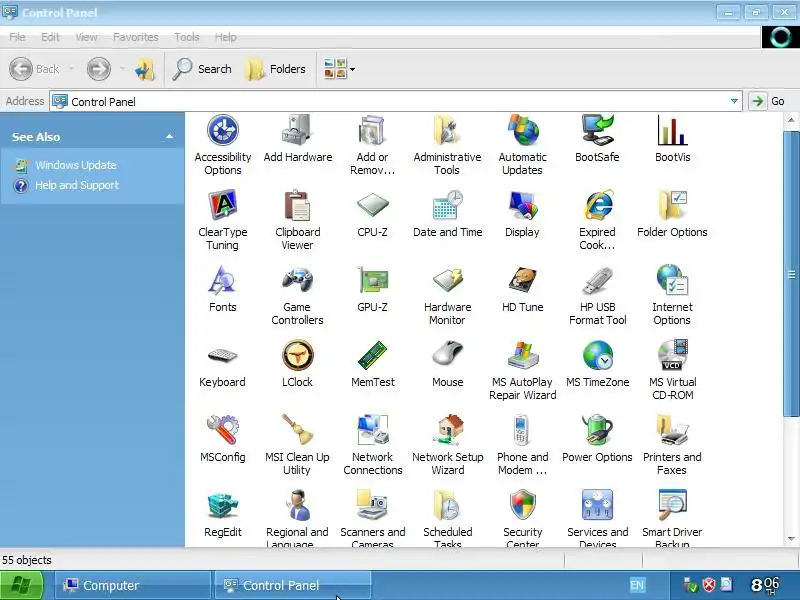This screenshot has height=600, width=800.
Task: Select the RegEdit icon
Action: [x=222, y=505]
